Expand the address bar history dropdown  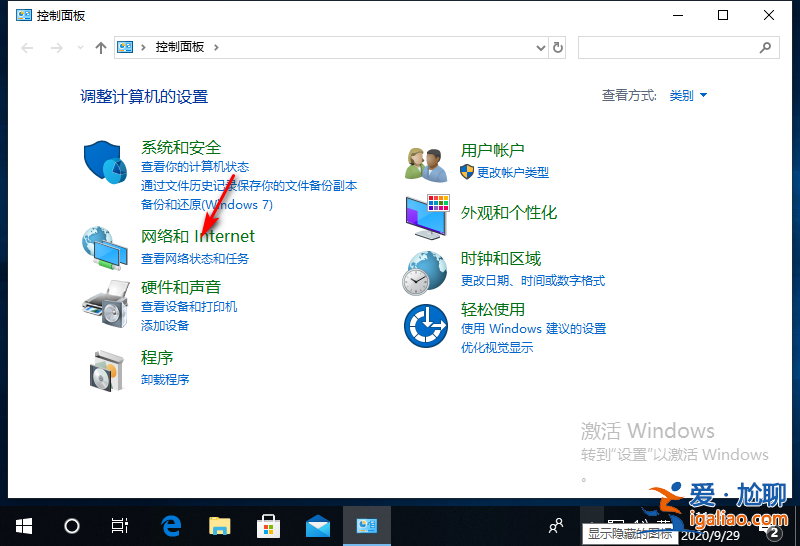(541, 48)
